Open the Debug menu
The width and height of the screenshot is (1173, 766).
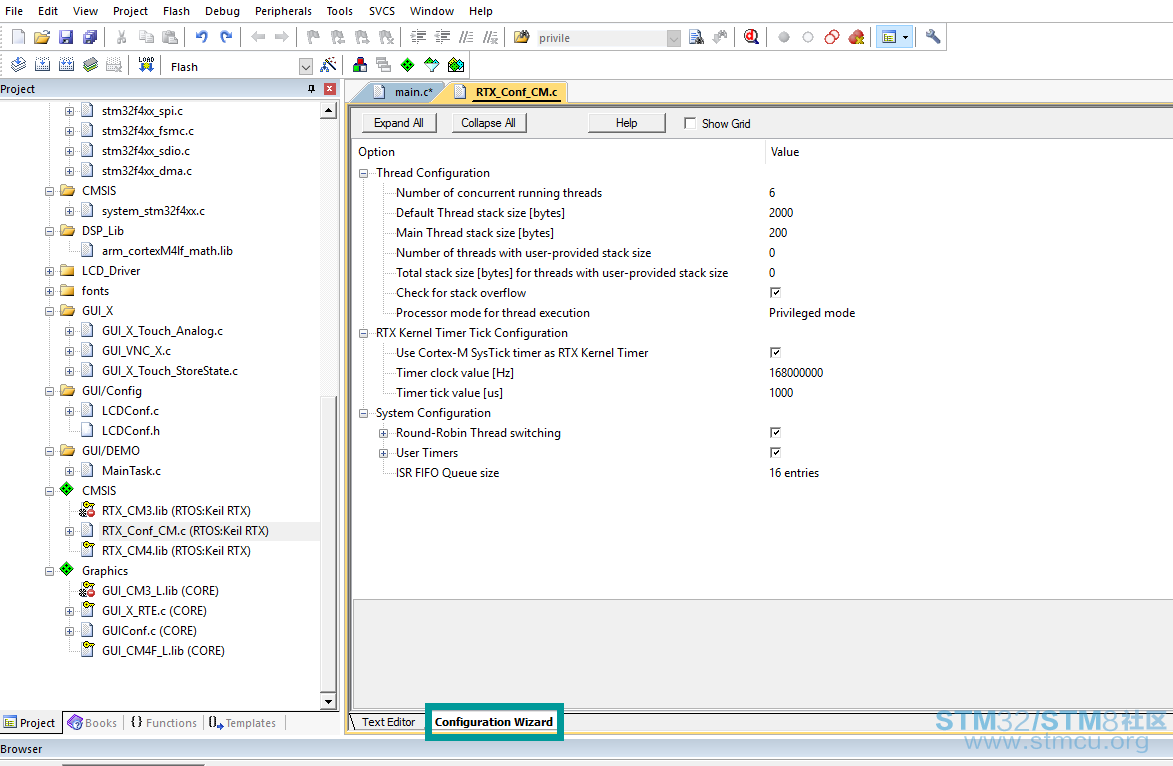point(222,11)
